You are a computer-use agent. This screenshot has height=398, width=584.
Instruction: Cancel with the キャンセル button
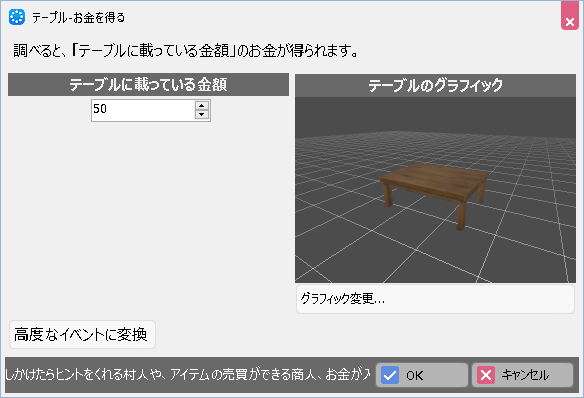pos(522,375)
